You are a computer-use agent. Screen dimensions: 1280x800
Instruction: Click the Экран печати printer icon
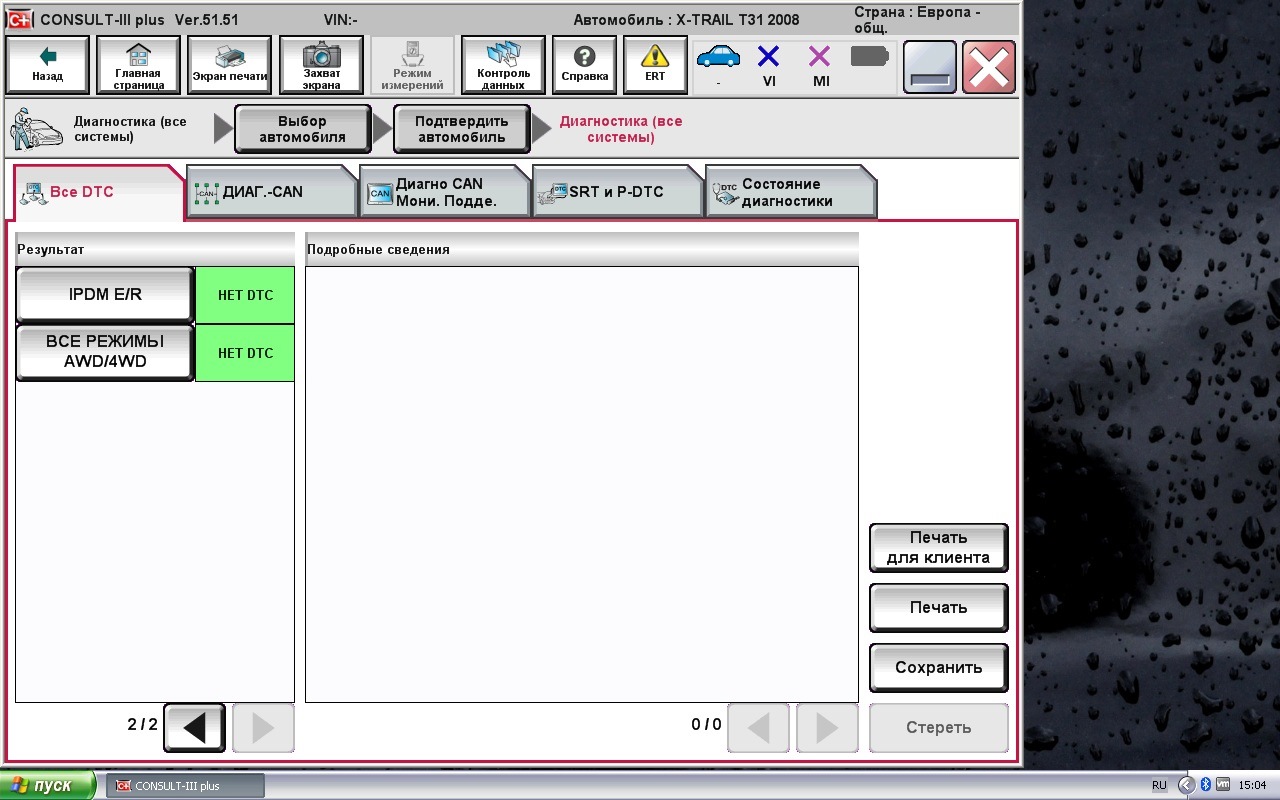[229, 66]
